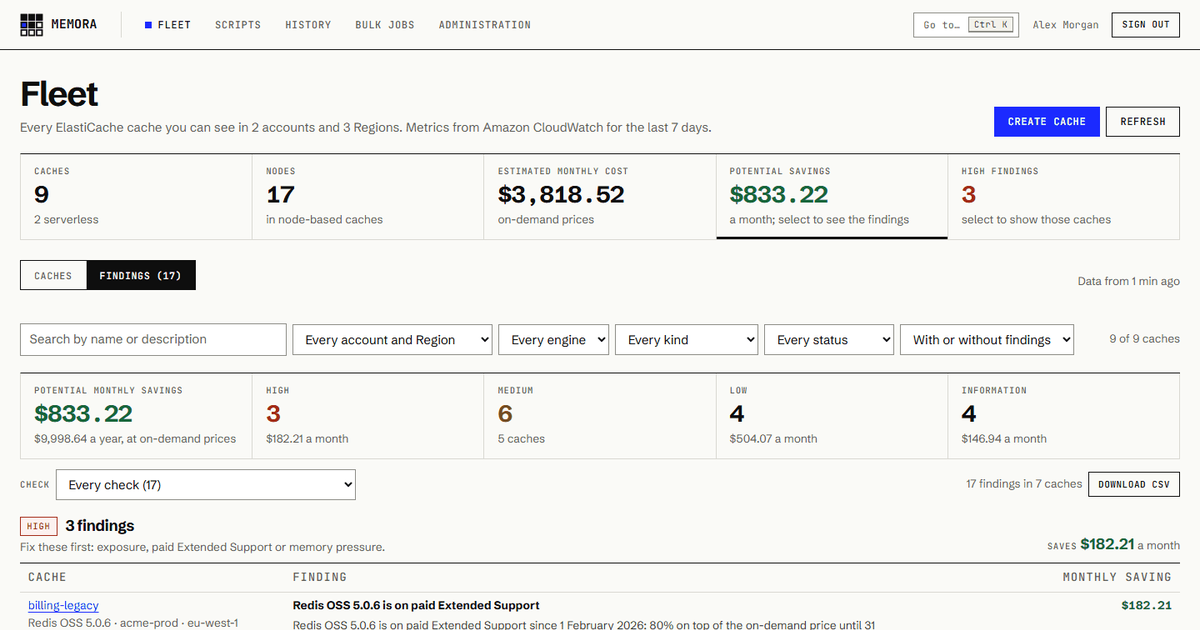Open the Every engine dropdown
Image resolution: width=1200 pixels, height=630 pixels.
click(x=554, y=340)
